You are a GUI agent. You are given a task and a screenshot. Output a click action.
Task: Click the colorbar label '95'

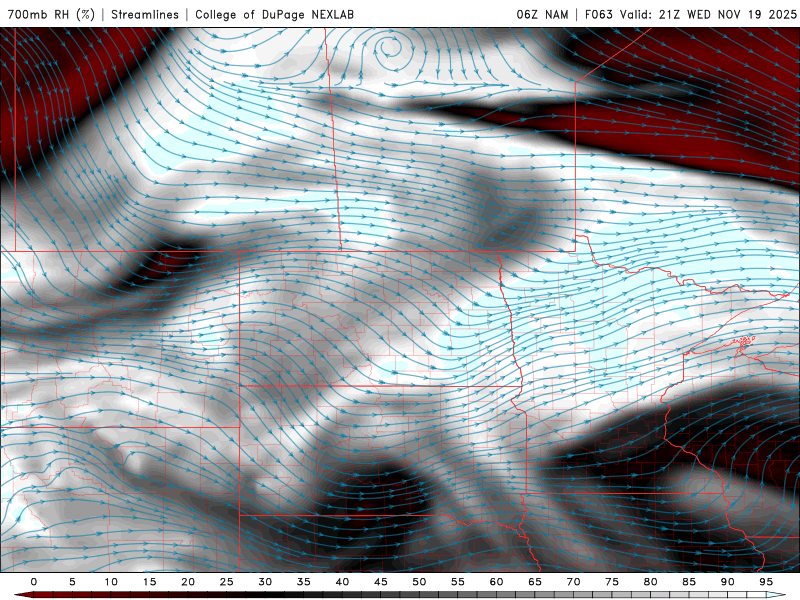(x=766, y=582)
